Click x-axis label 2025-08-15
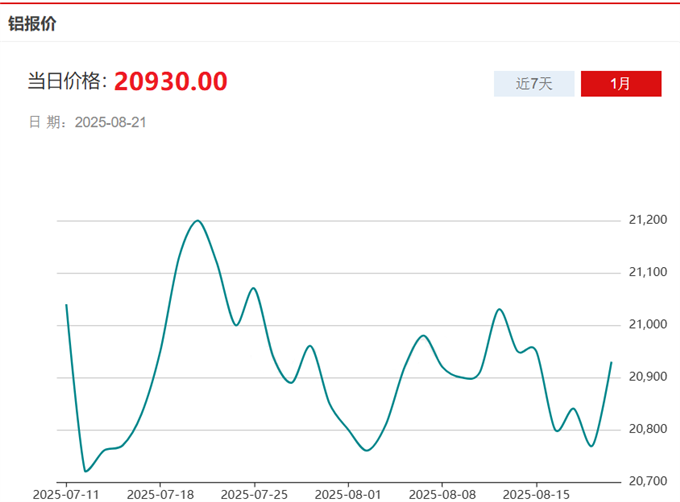Screen dimensions: 680x502 pos(535,494)
